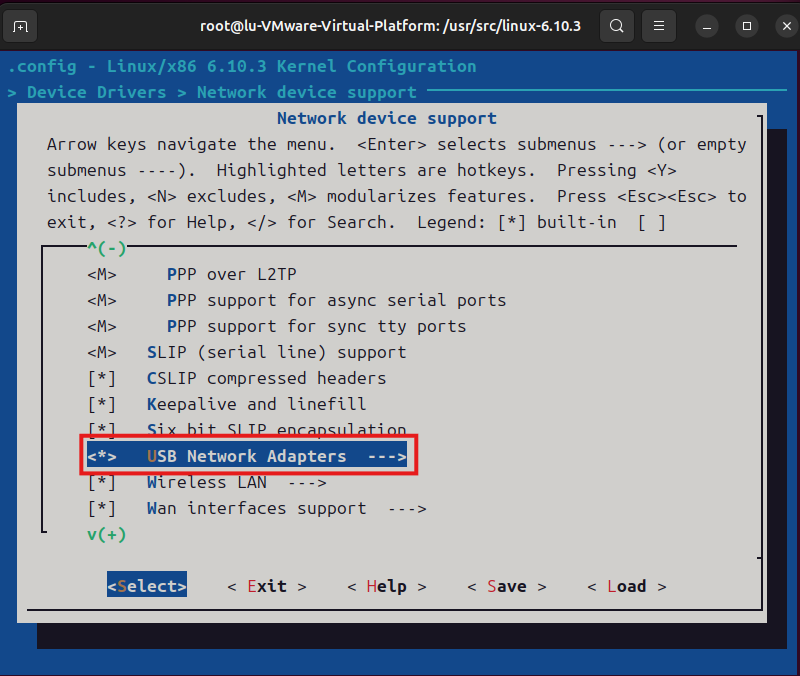Maximize the terminal window

pos(746,25)
